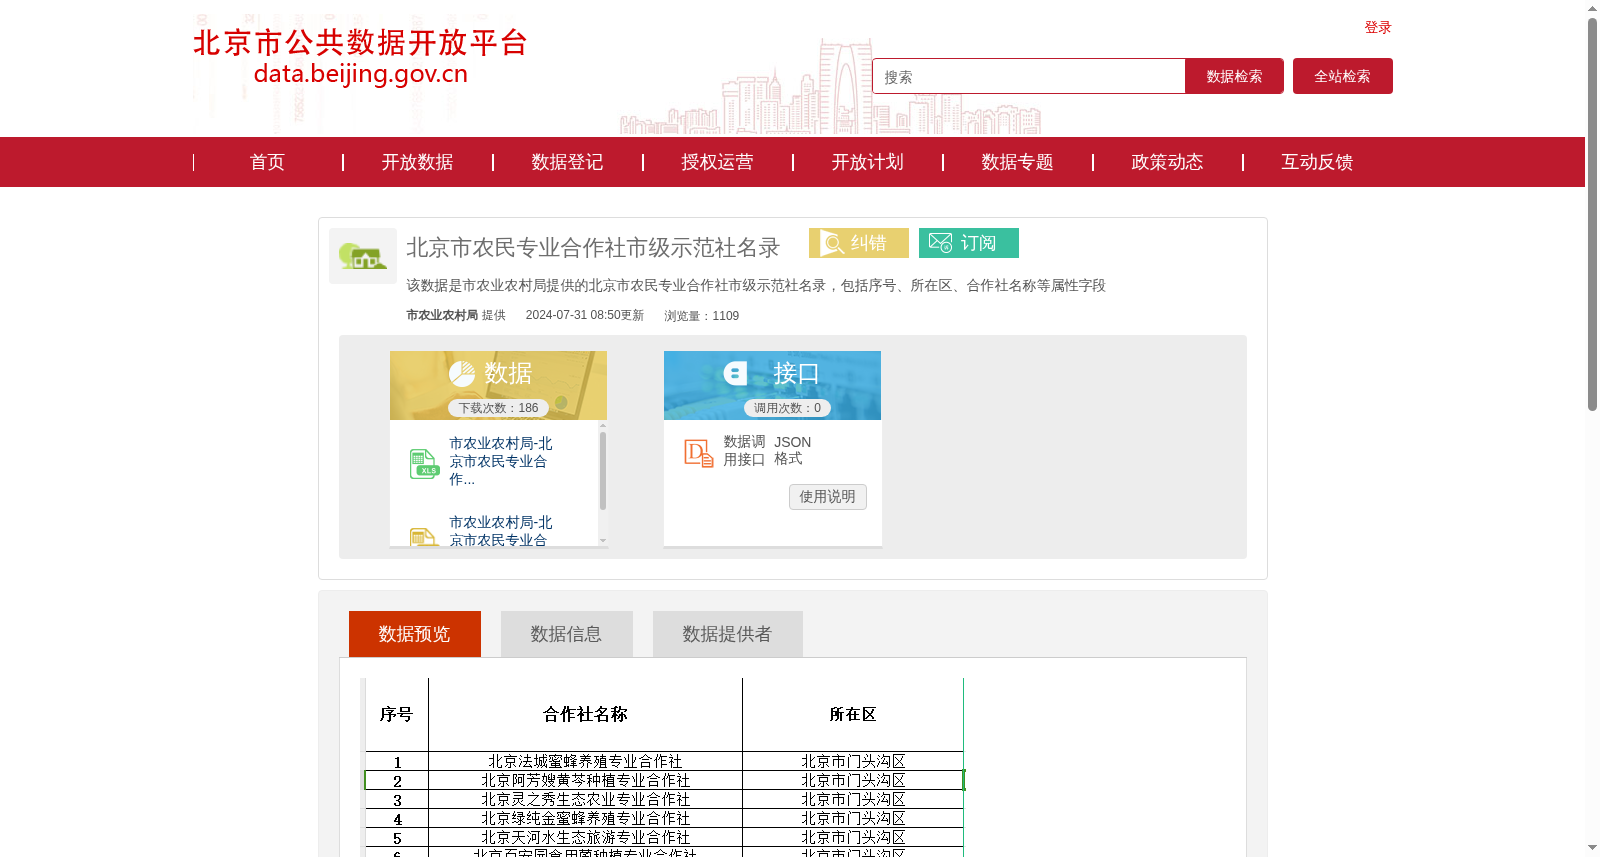Select 授权运营 in navigation bar
The image size is (1600, 857).
pyautogui.click(x=717, y=162)
